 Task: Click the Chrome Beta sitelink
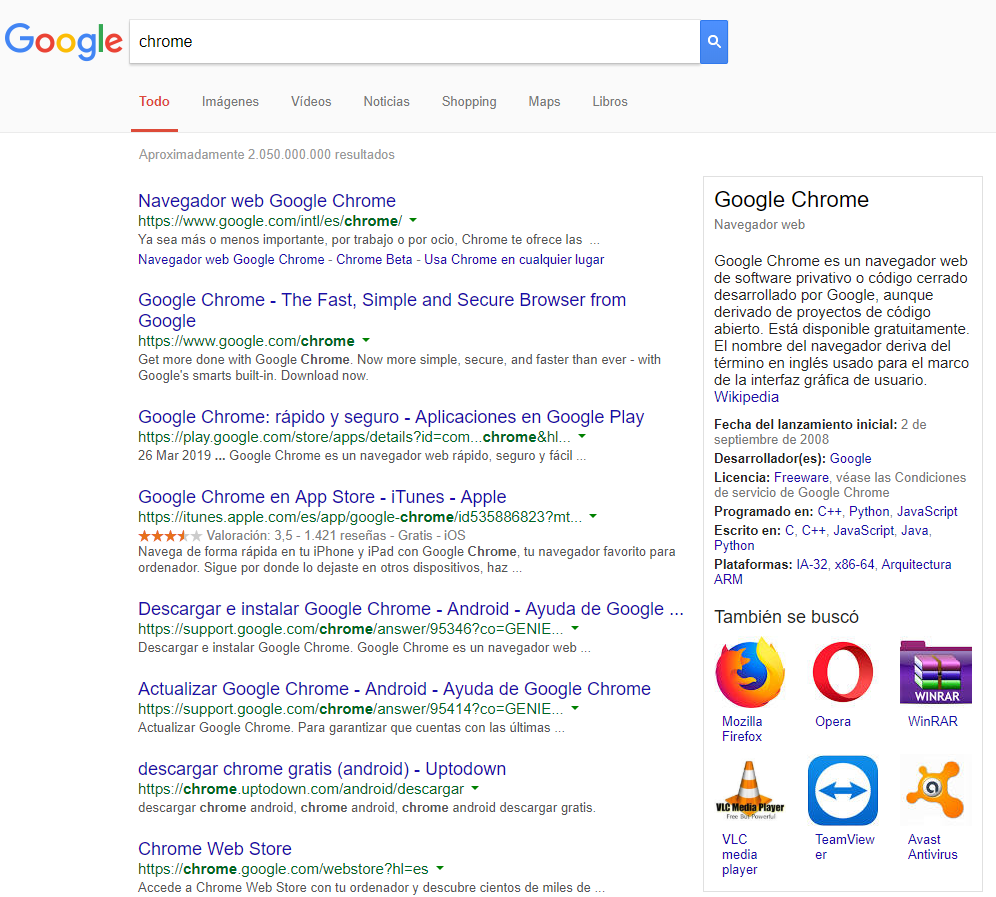click(x=374, y=259)
